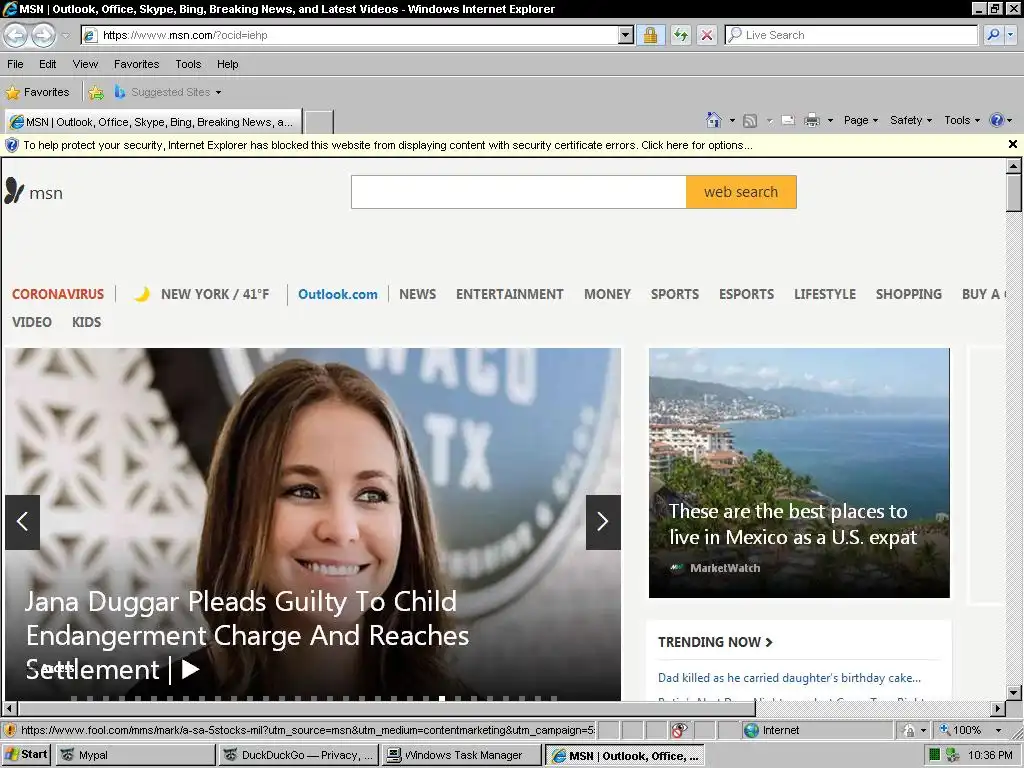Play the Jana Duggar headline video
This screenshot has height=768, width=1024.
(190, 669)
